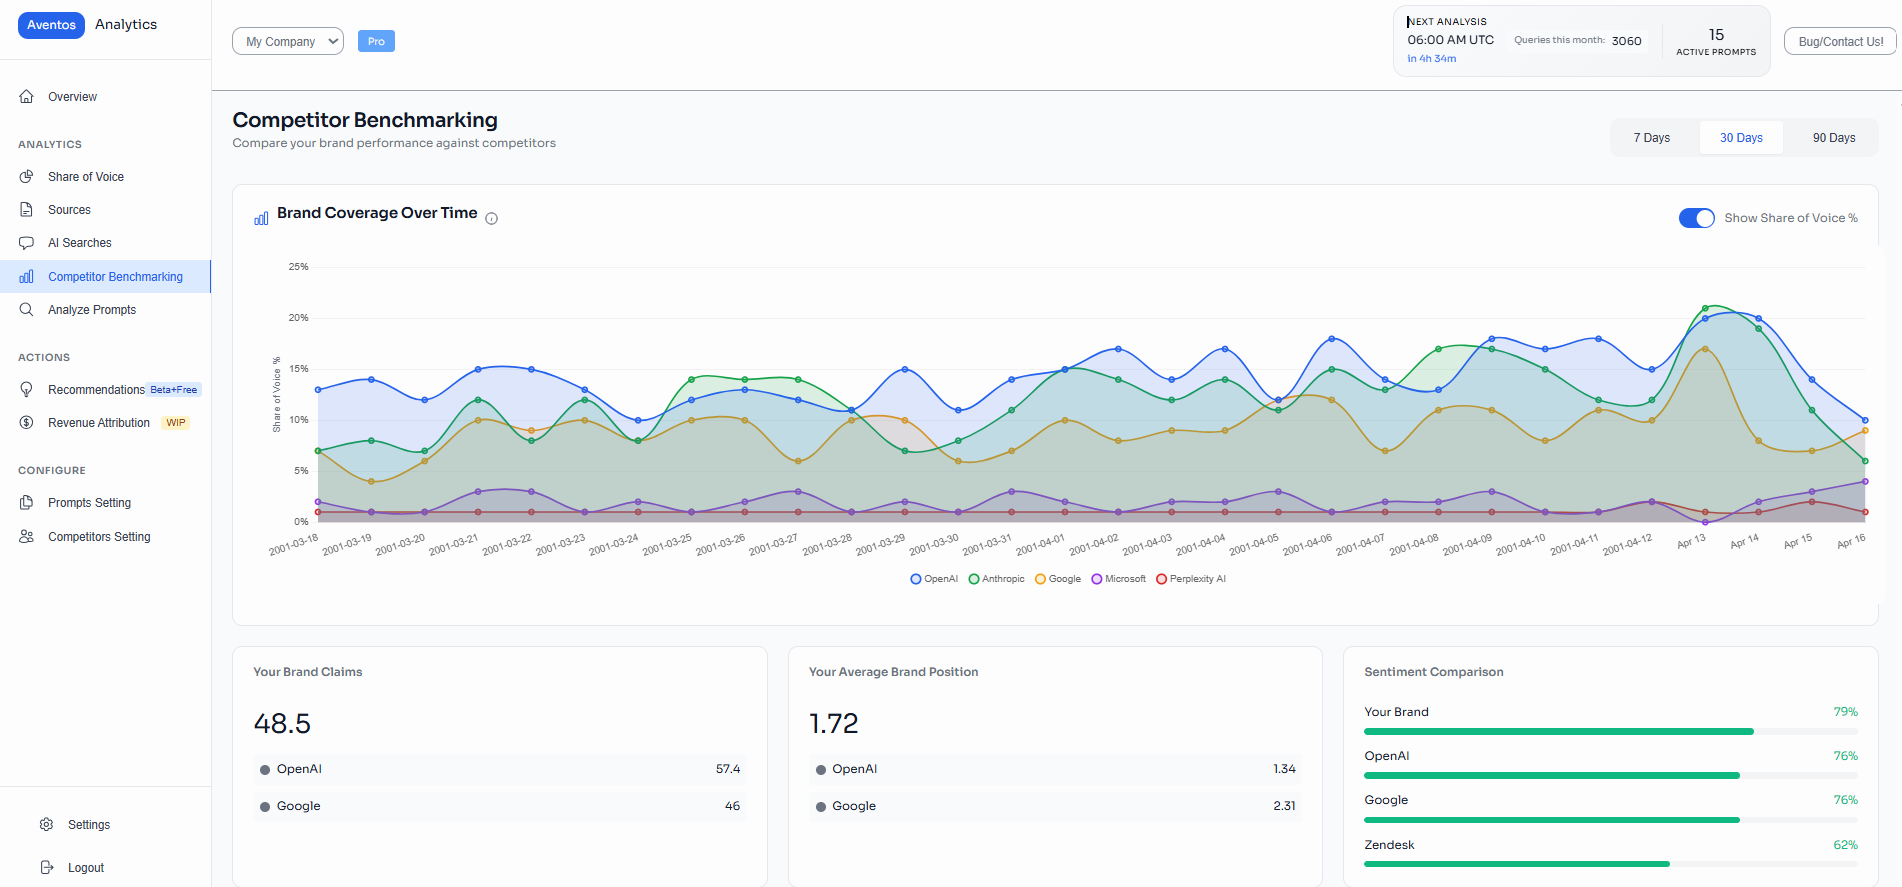Click the WIP badge next to Revenue Attribution
1902x887 pixels.
(176, 423)
